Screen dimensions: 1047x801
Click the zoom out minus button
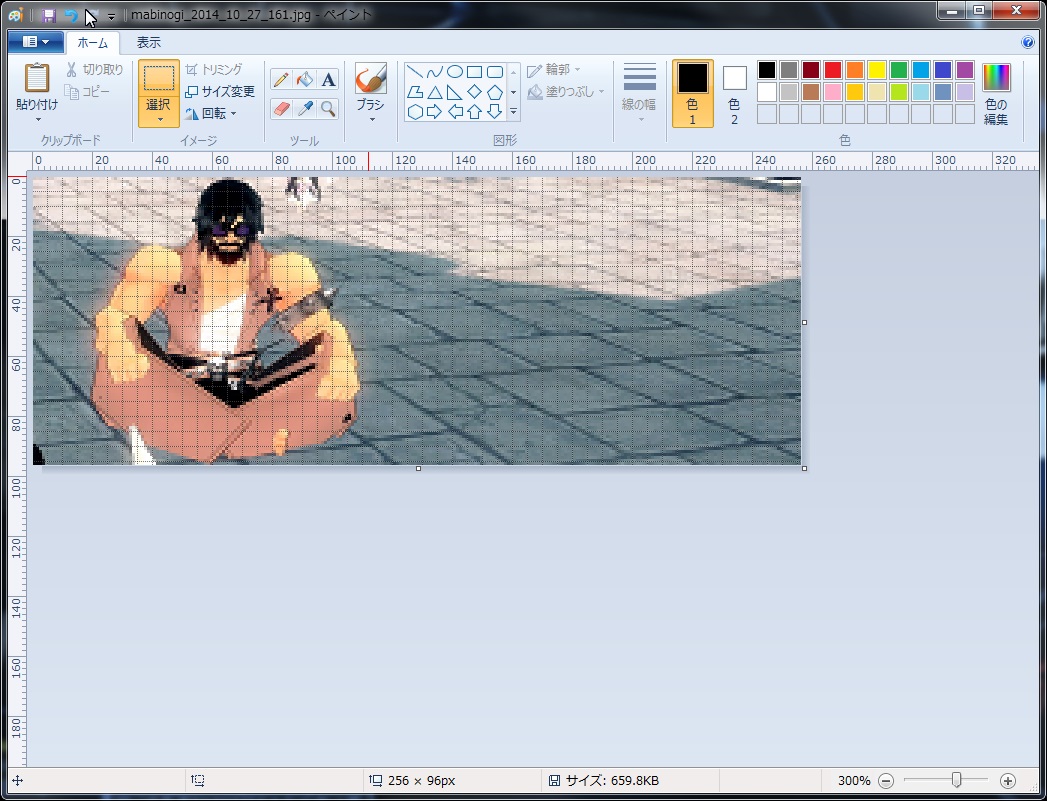(886, 780)
